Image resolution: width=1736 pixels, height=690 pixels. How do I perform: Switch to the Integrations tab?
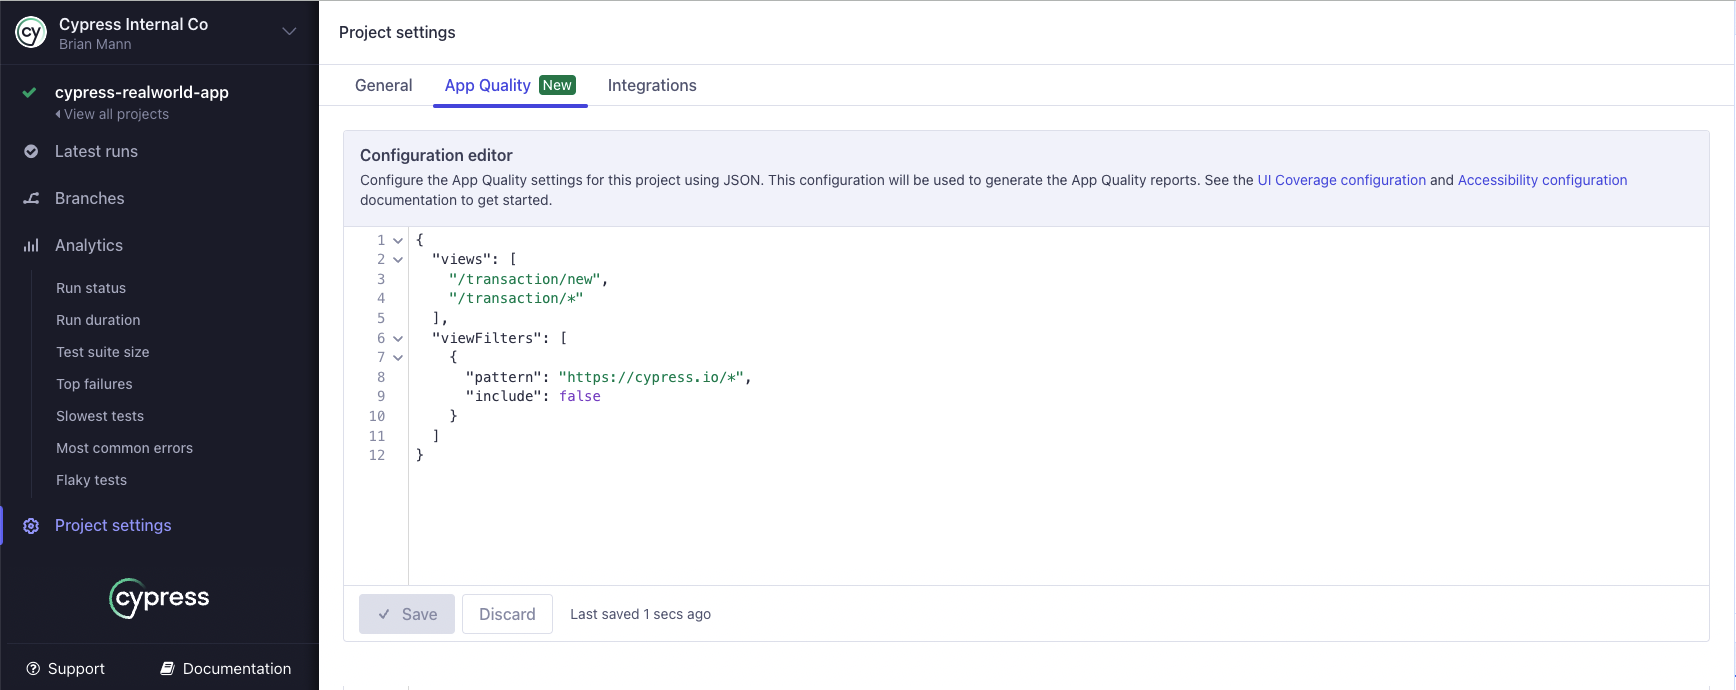coord(652,86)
